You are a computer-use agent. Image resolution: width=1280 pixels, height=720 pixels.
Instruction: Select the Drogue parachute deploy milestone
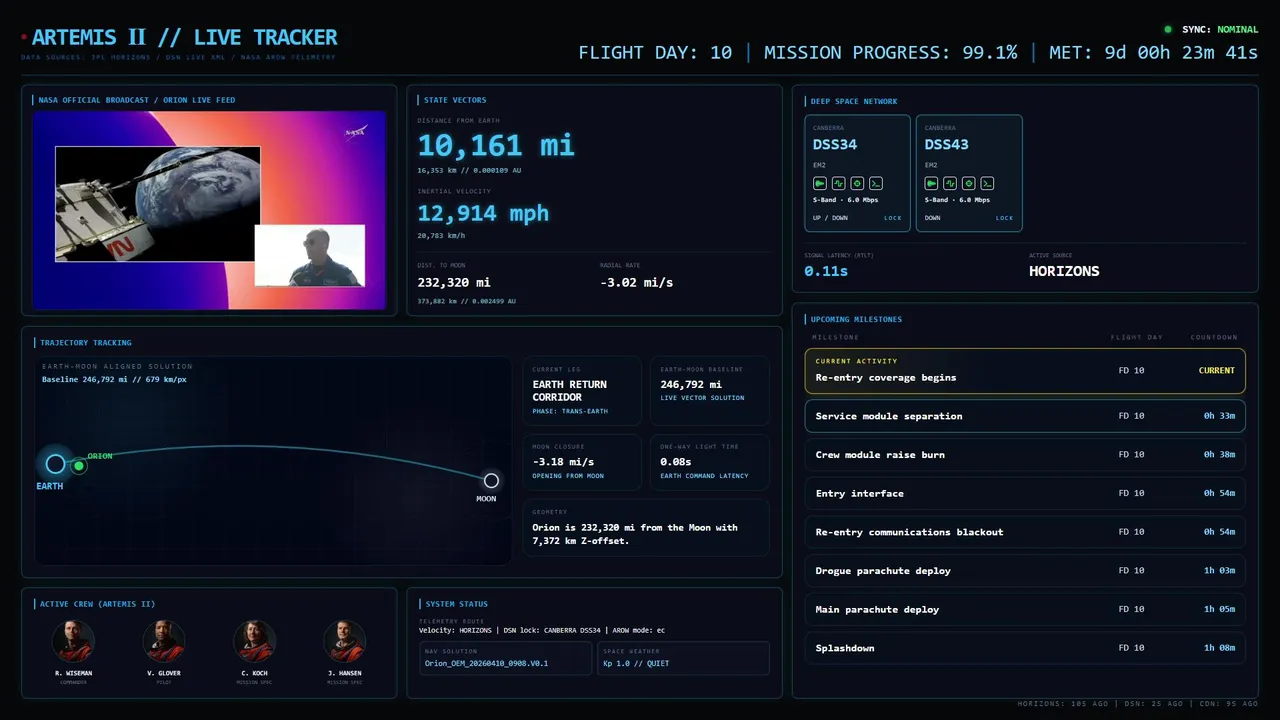coord(1025,571)
